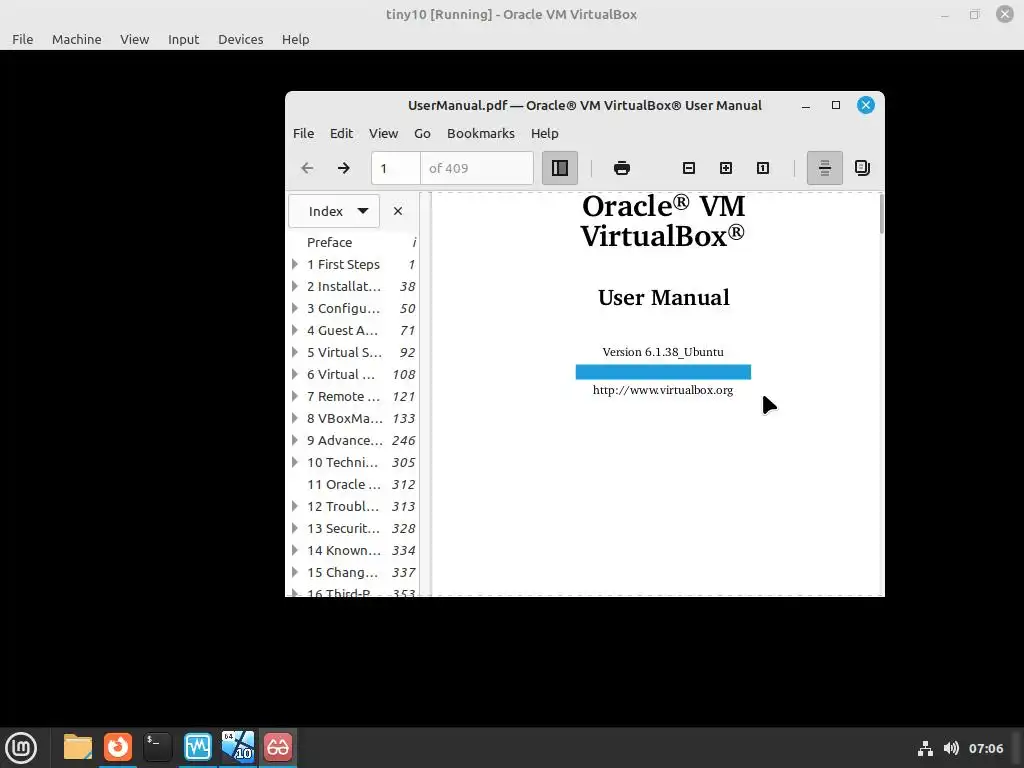Zoom out with the minus icon
1024x768 pixels.
click(688, 168)
